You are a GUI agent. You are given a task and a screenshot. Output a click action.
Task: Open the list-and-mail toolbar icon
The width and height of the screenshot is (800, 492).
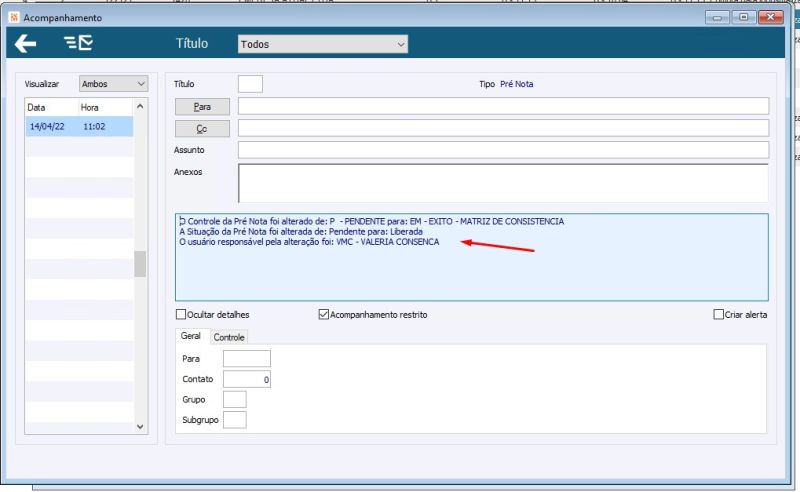(78, 43)
